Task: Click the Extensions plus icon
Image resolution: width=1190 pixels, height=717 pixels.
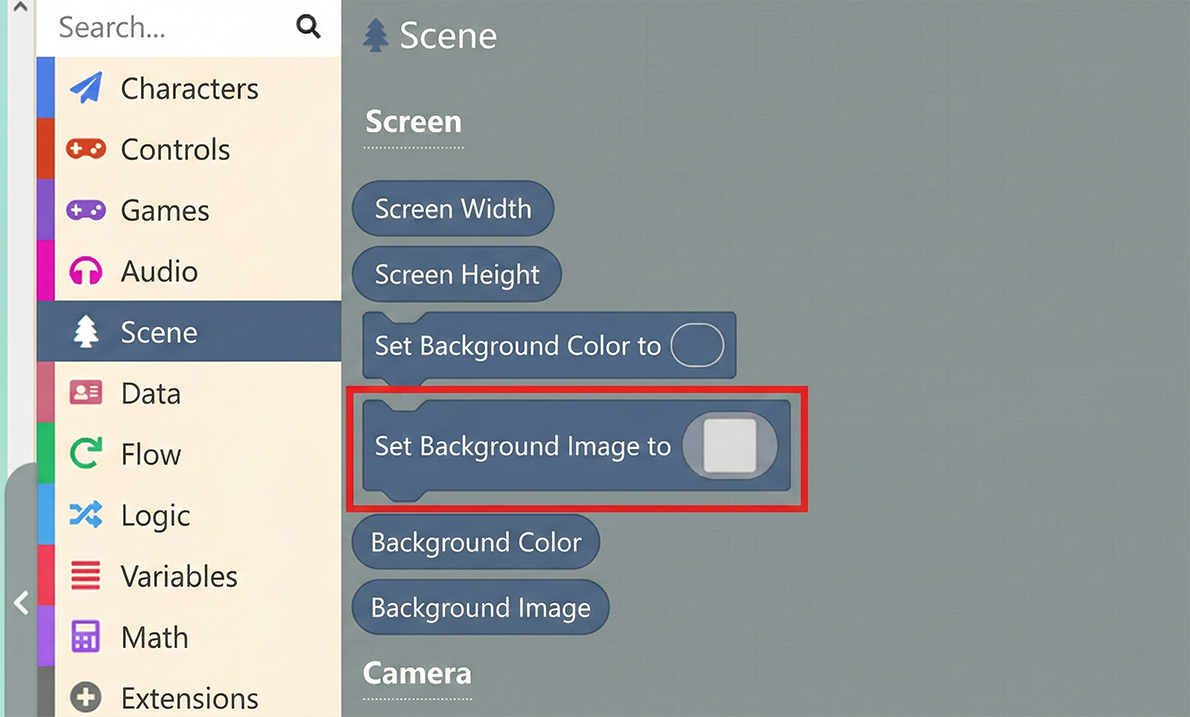Action: tap(86, 697)
